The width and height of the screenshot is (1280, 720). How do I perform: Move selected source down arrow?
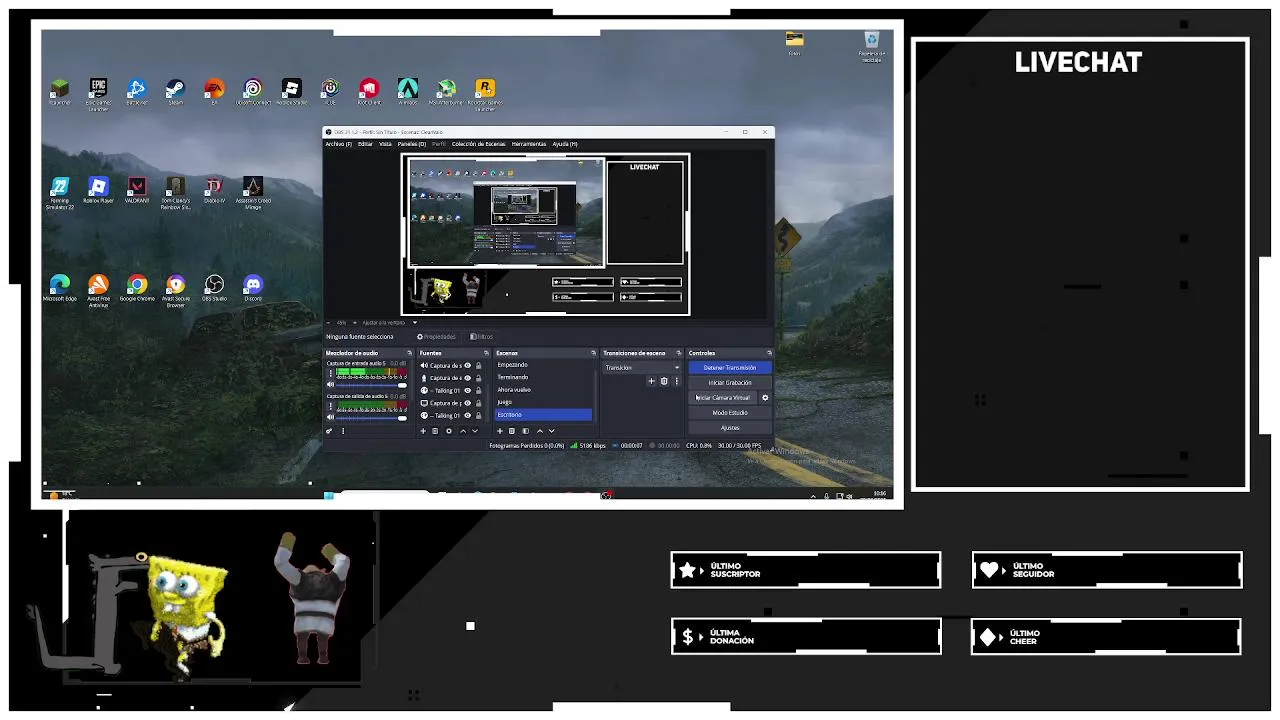475,431
